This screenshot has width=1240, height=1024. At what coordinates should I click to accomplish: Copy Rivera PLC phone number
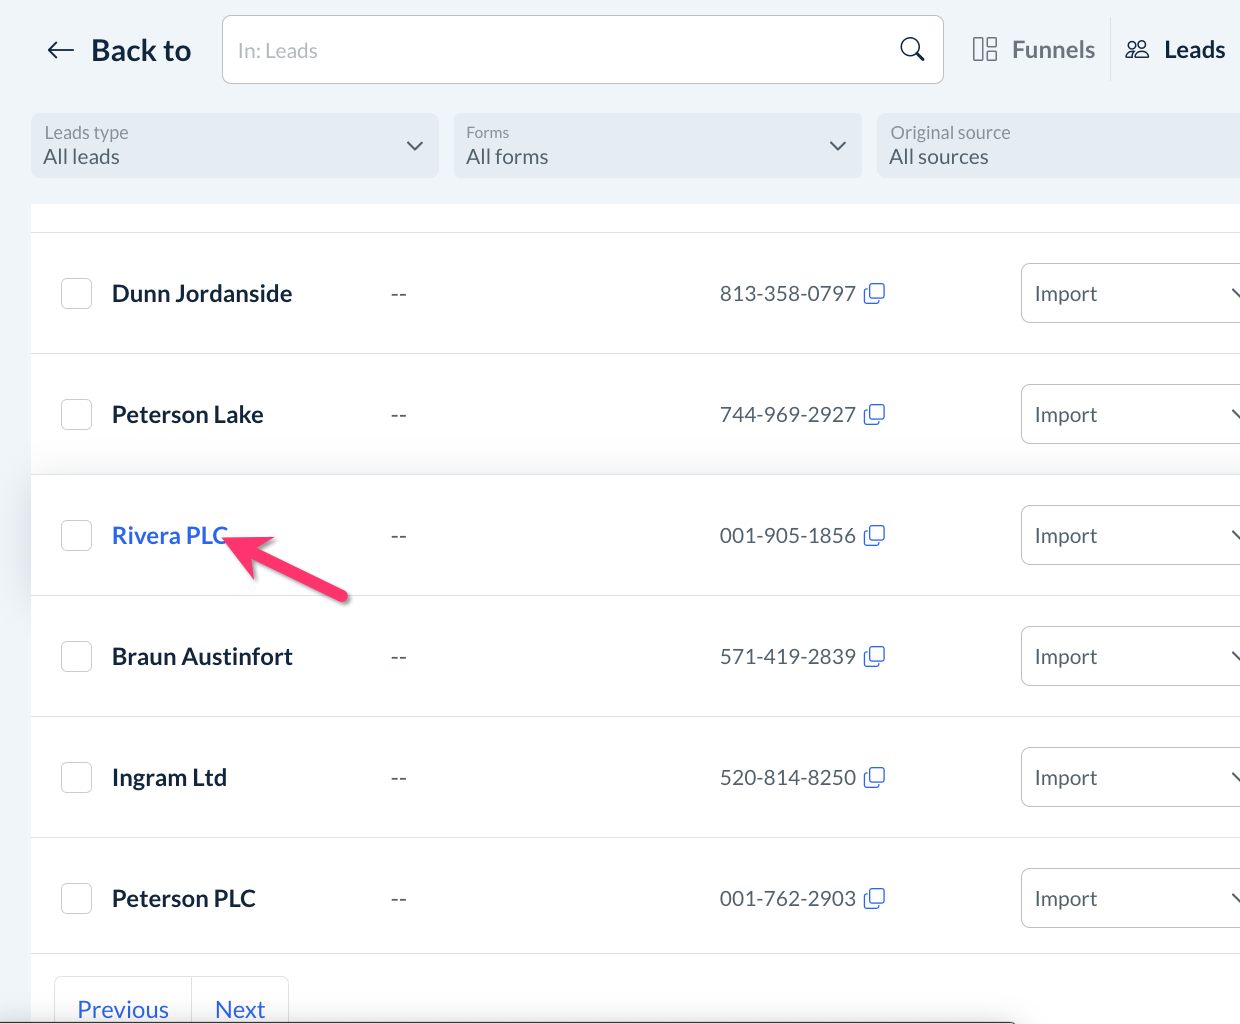(x=875, y=535)
